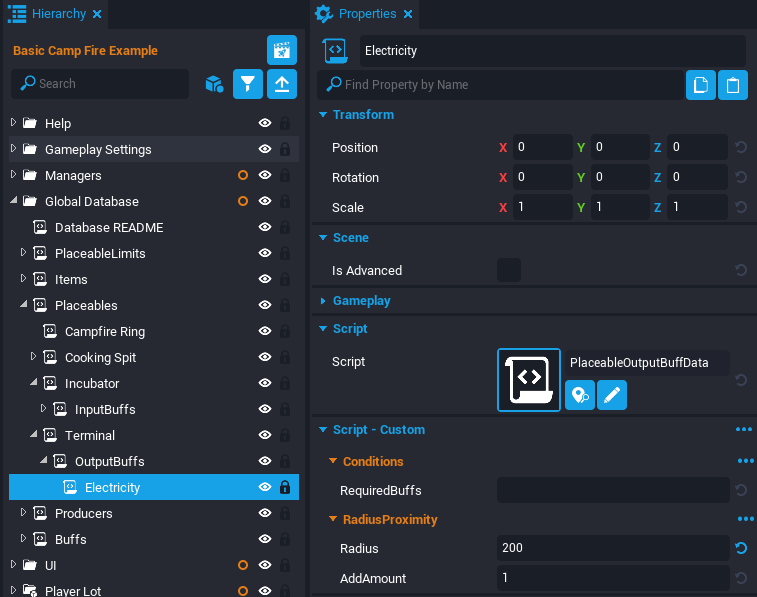The width and height of the screenshot is (757, 597).
Task: Hide the Cooking Spit object with eye icon
Action: coord(265,357)
